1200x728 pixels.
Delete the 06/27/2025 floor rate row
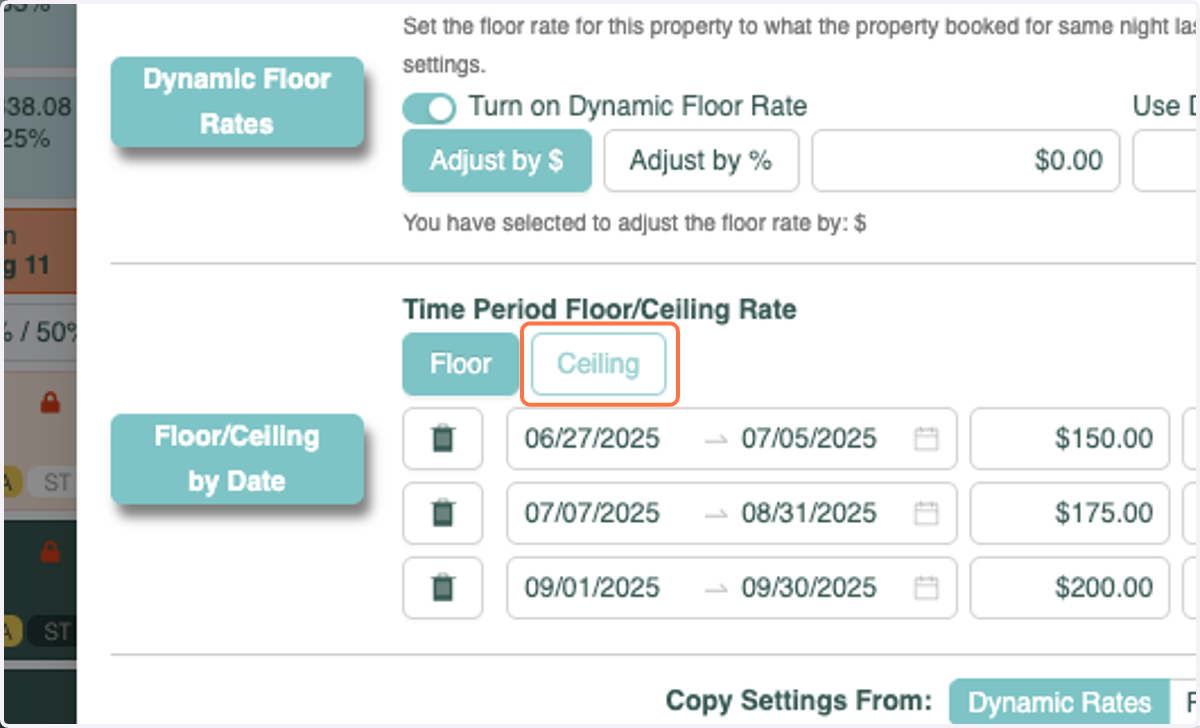coord(443,438)
